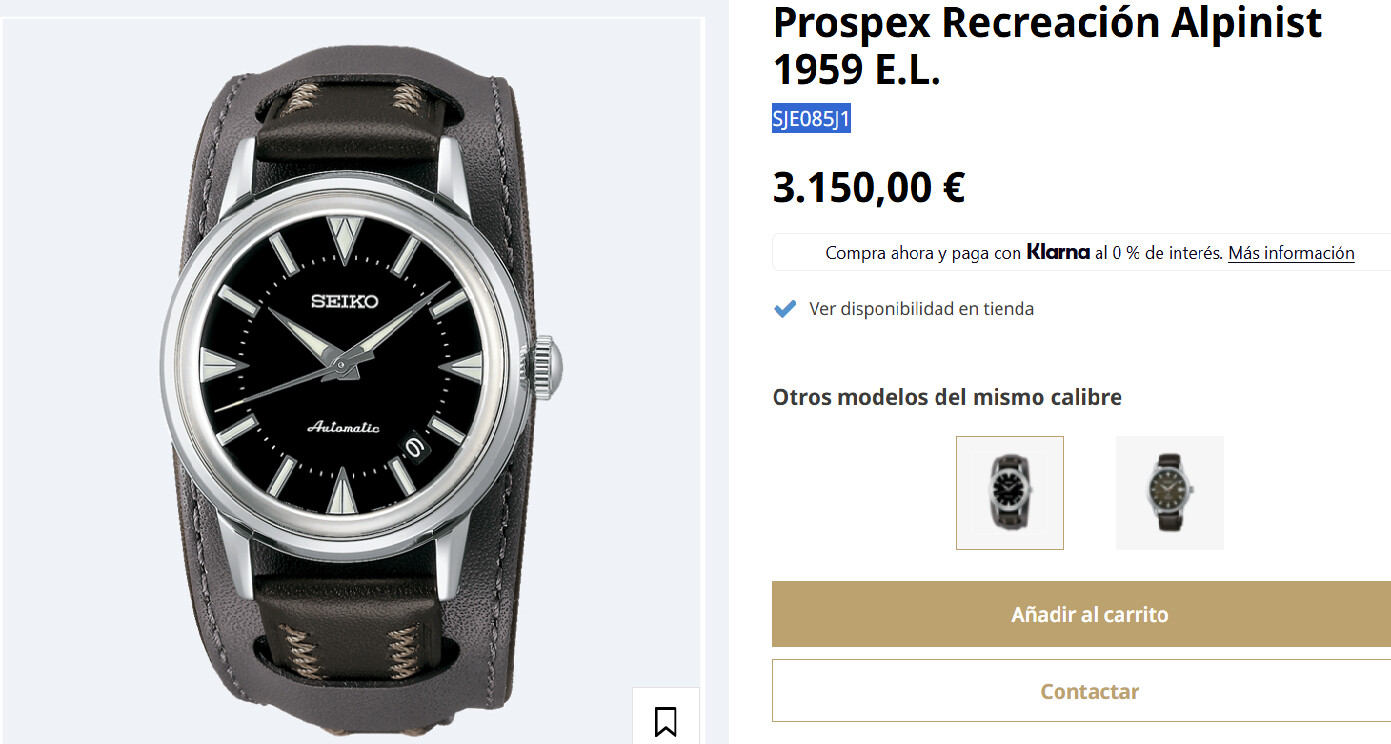The image size is (1391, 744).
Task: Click the Otros modelos del mismo calibre heading
Action: (x=947, y=397)
